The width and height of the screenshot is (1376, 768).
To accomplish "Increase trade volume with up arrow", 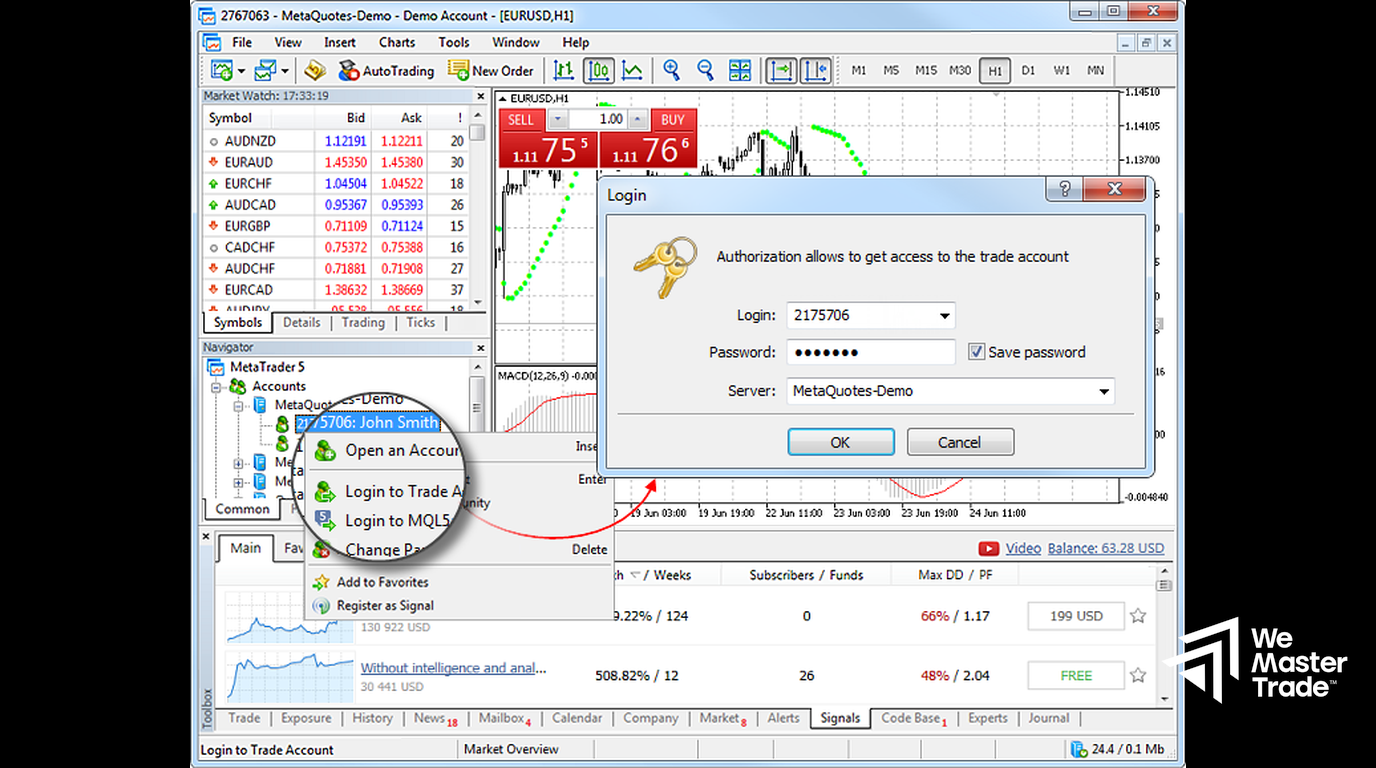I will pyautogui.click(x=637, y=119).
